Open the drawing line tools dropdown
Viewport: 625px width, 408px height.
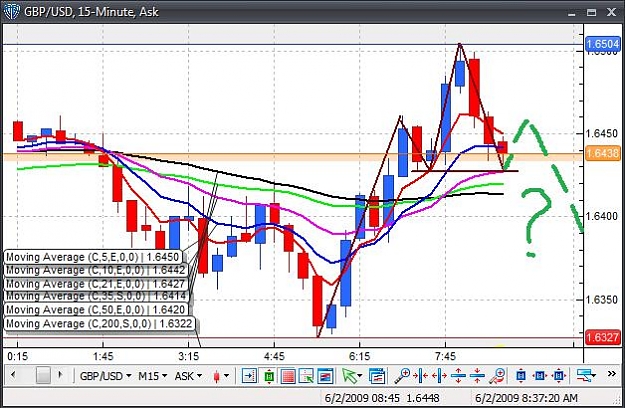coord(586,375)
